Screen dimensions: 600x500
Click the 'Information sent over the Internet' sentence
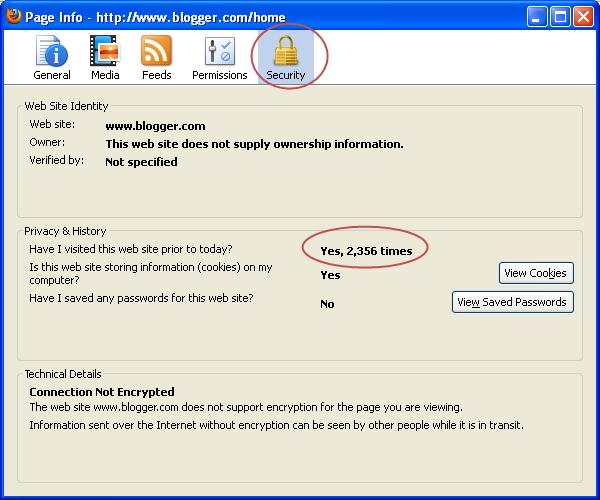coord(276,425)
